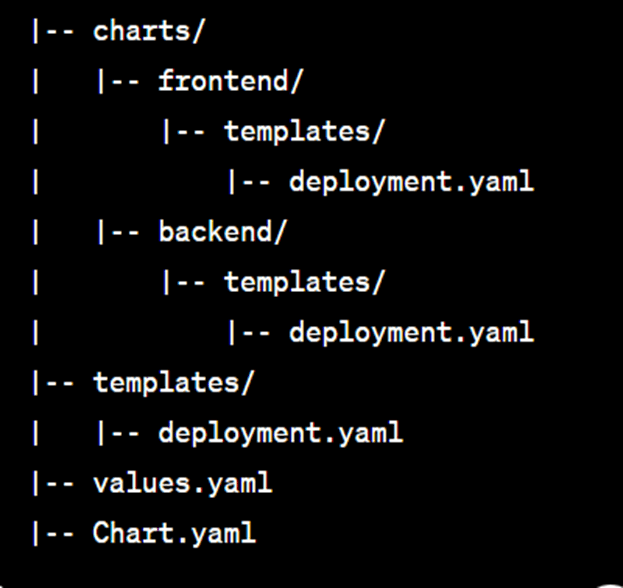Click the branch marker before top-level templates/
Screen dimensions: 623x588
click(x=53, y=383)
